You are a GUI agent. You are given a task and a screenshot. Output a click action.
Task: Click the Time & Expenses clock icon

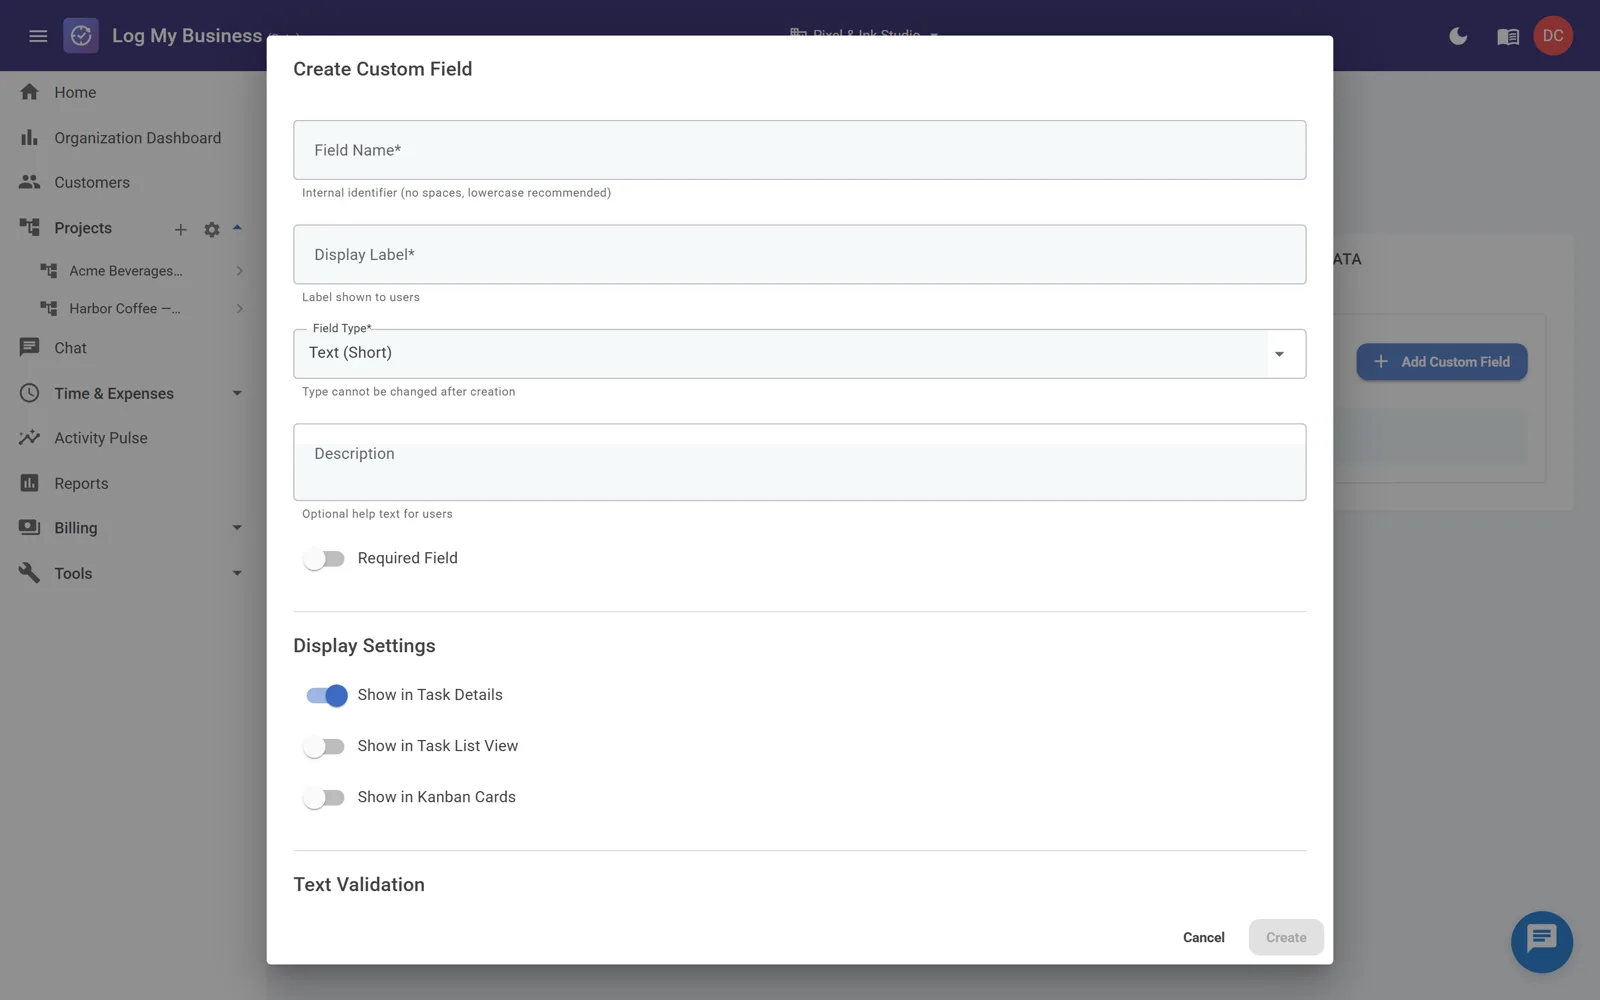tap(30, 393)
